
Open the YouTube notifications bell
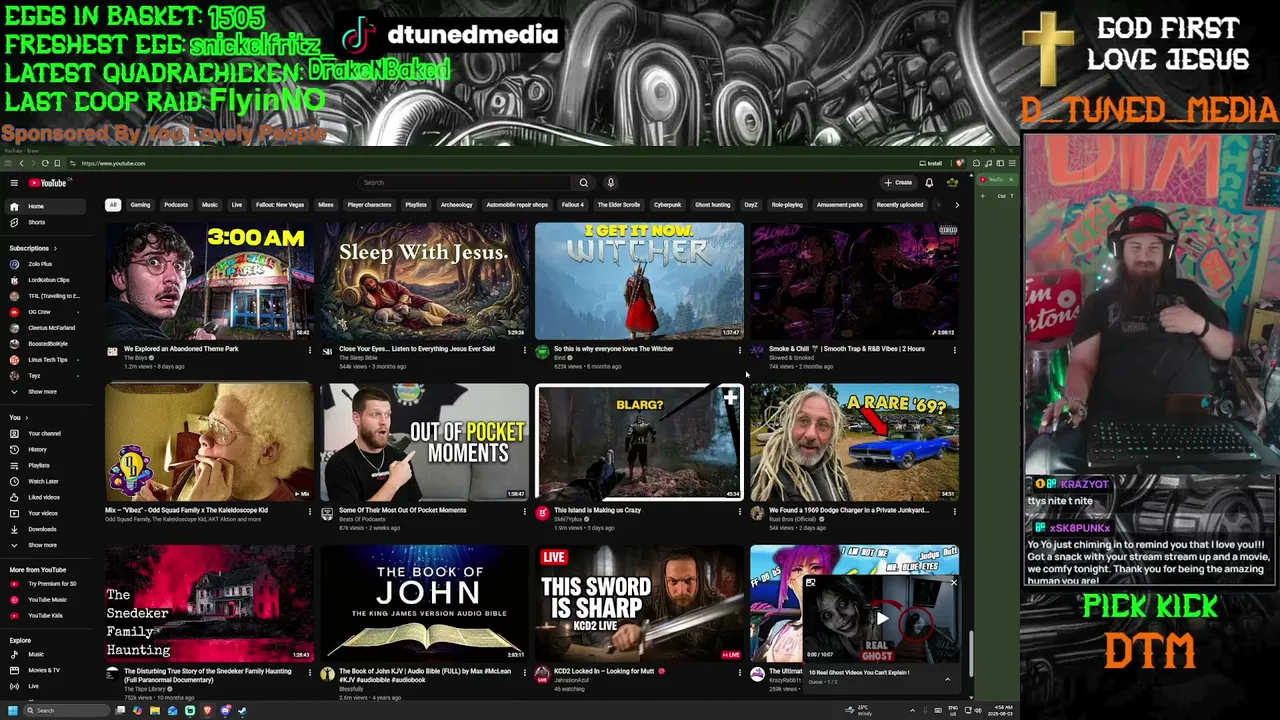coord(929,183)
